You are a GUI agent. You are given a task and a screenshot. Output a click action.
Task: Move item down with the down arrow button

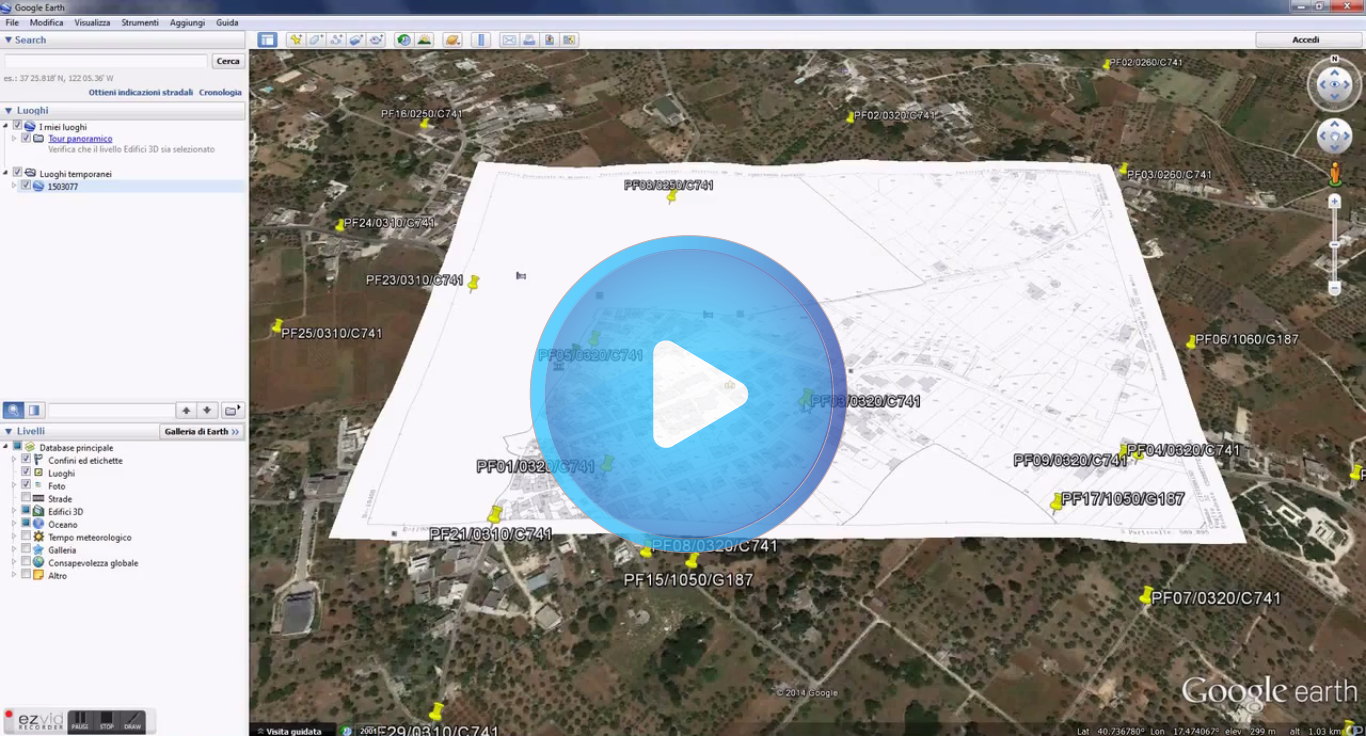coord(207,410)
